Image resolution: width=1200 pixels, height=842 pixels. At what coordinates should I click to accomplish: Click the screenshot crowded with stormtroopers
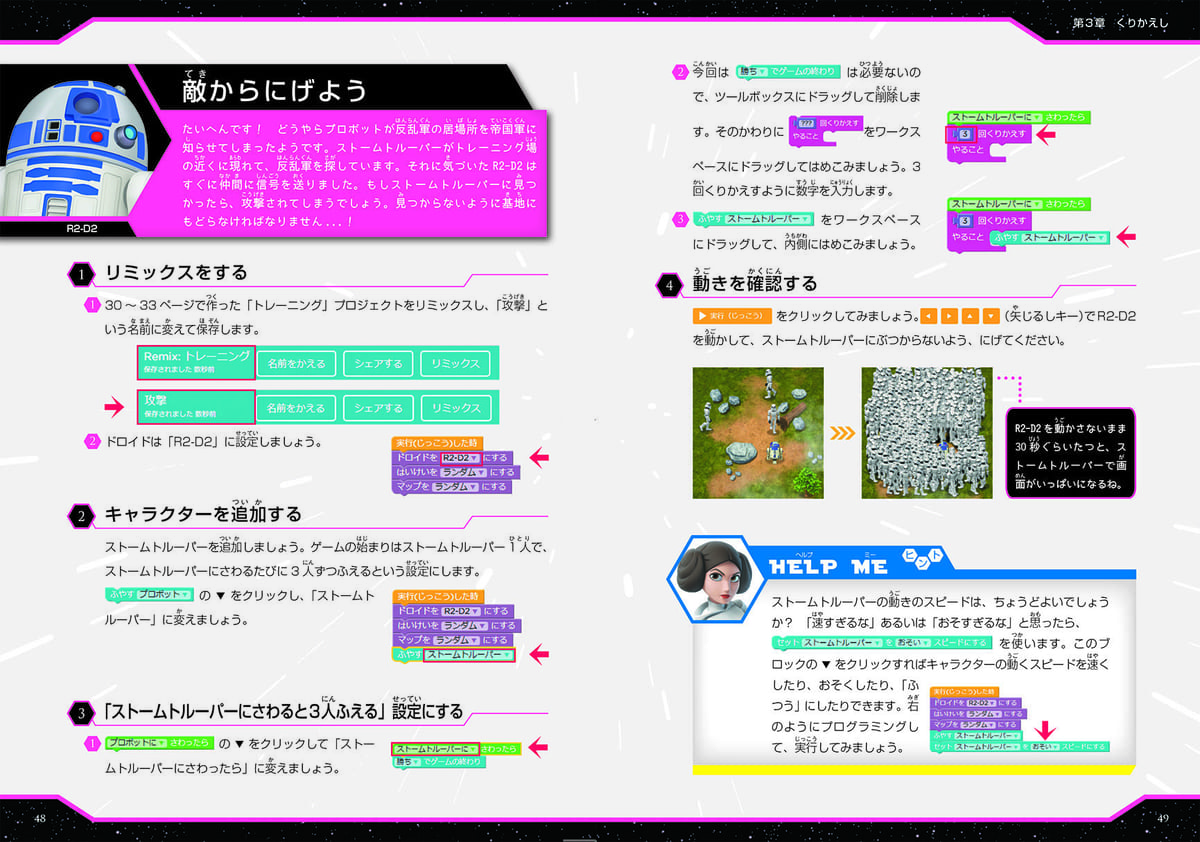point(927,433)
